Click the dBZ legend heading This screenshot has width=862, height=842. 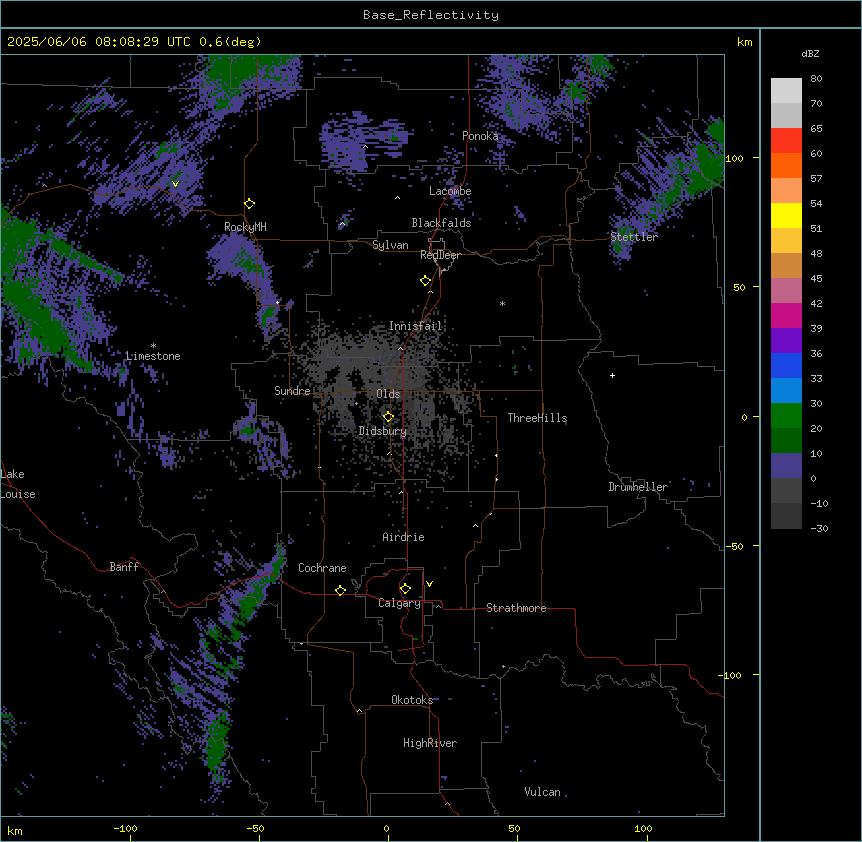click(810, 53)
